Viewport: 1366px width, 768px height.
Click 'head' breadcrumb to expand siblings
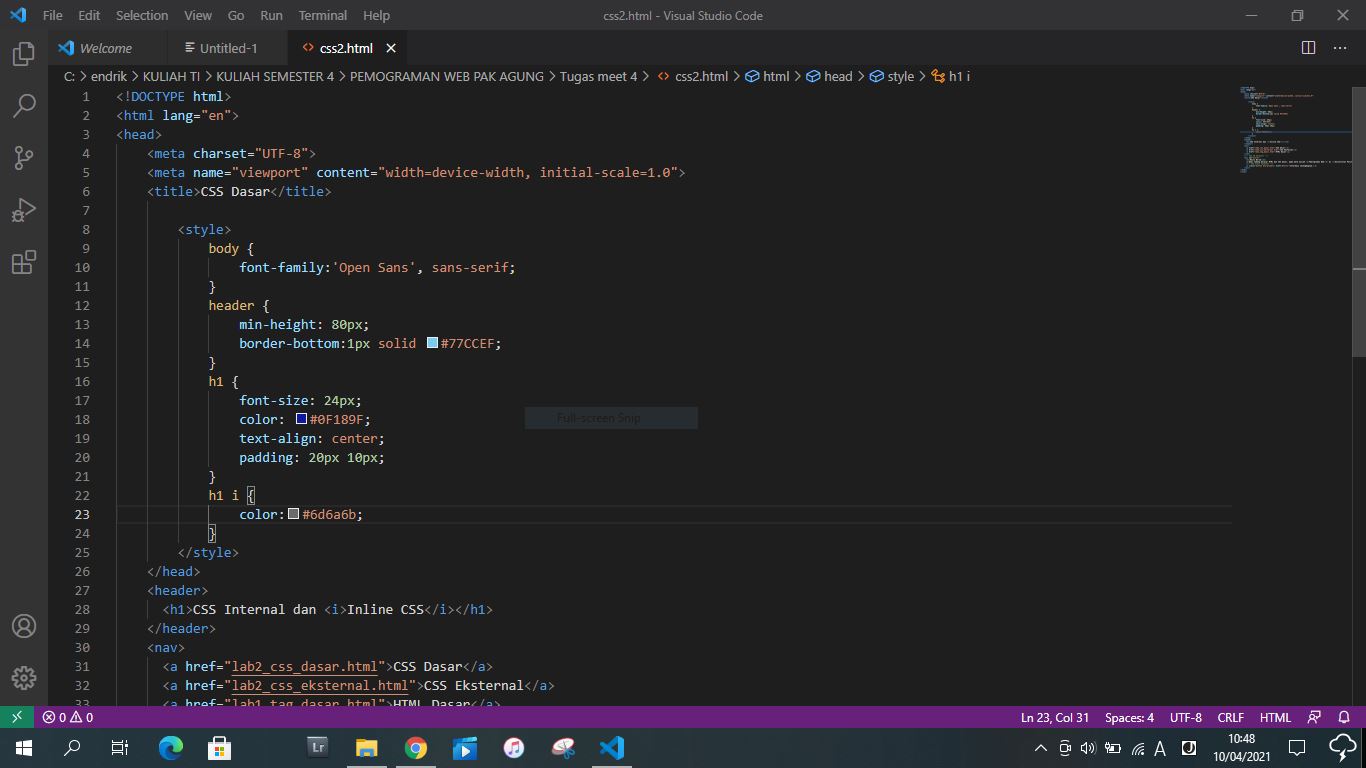tap(837, 76)
